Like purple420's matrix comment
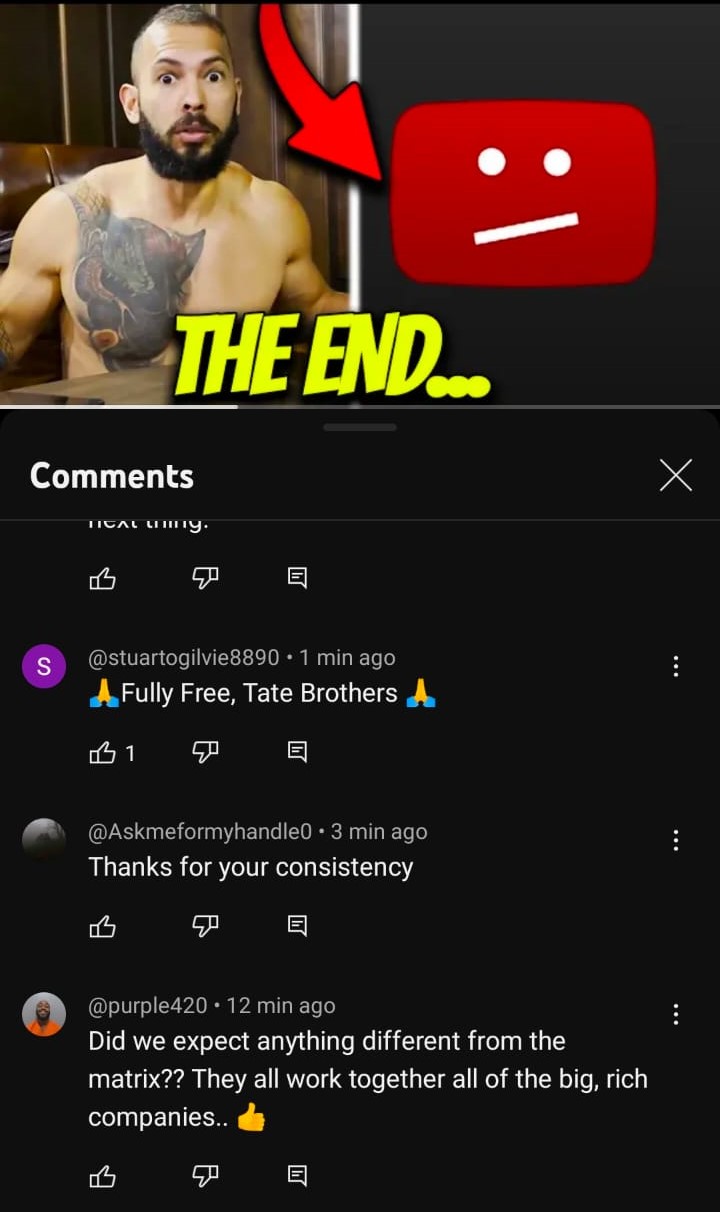 point(102,1177)
